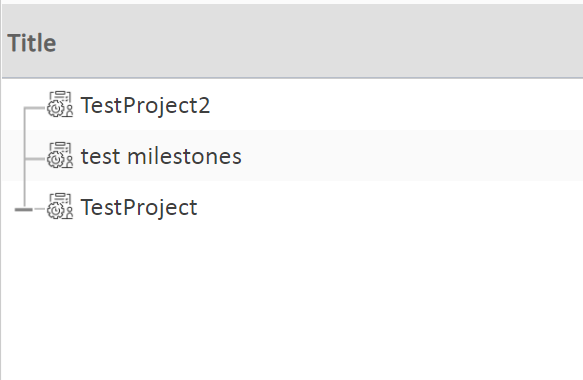Select the test milestones entry
This screenshot has width=583, height=380.
[x=161, y=156]
